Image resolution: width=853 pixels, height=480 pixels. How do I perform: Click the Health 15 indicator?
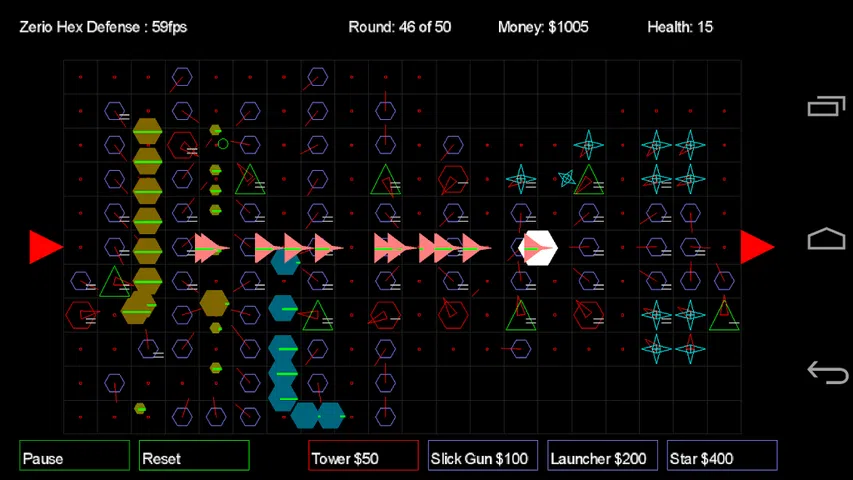tap(680, 27)
